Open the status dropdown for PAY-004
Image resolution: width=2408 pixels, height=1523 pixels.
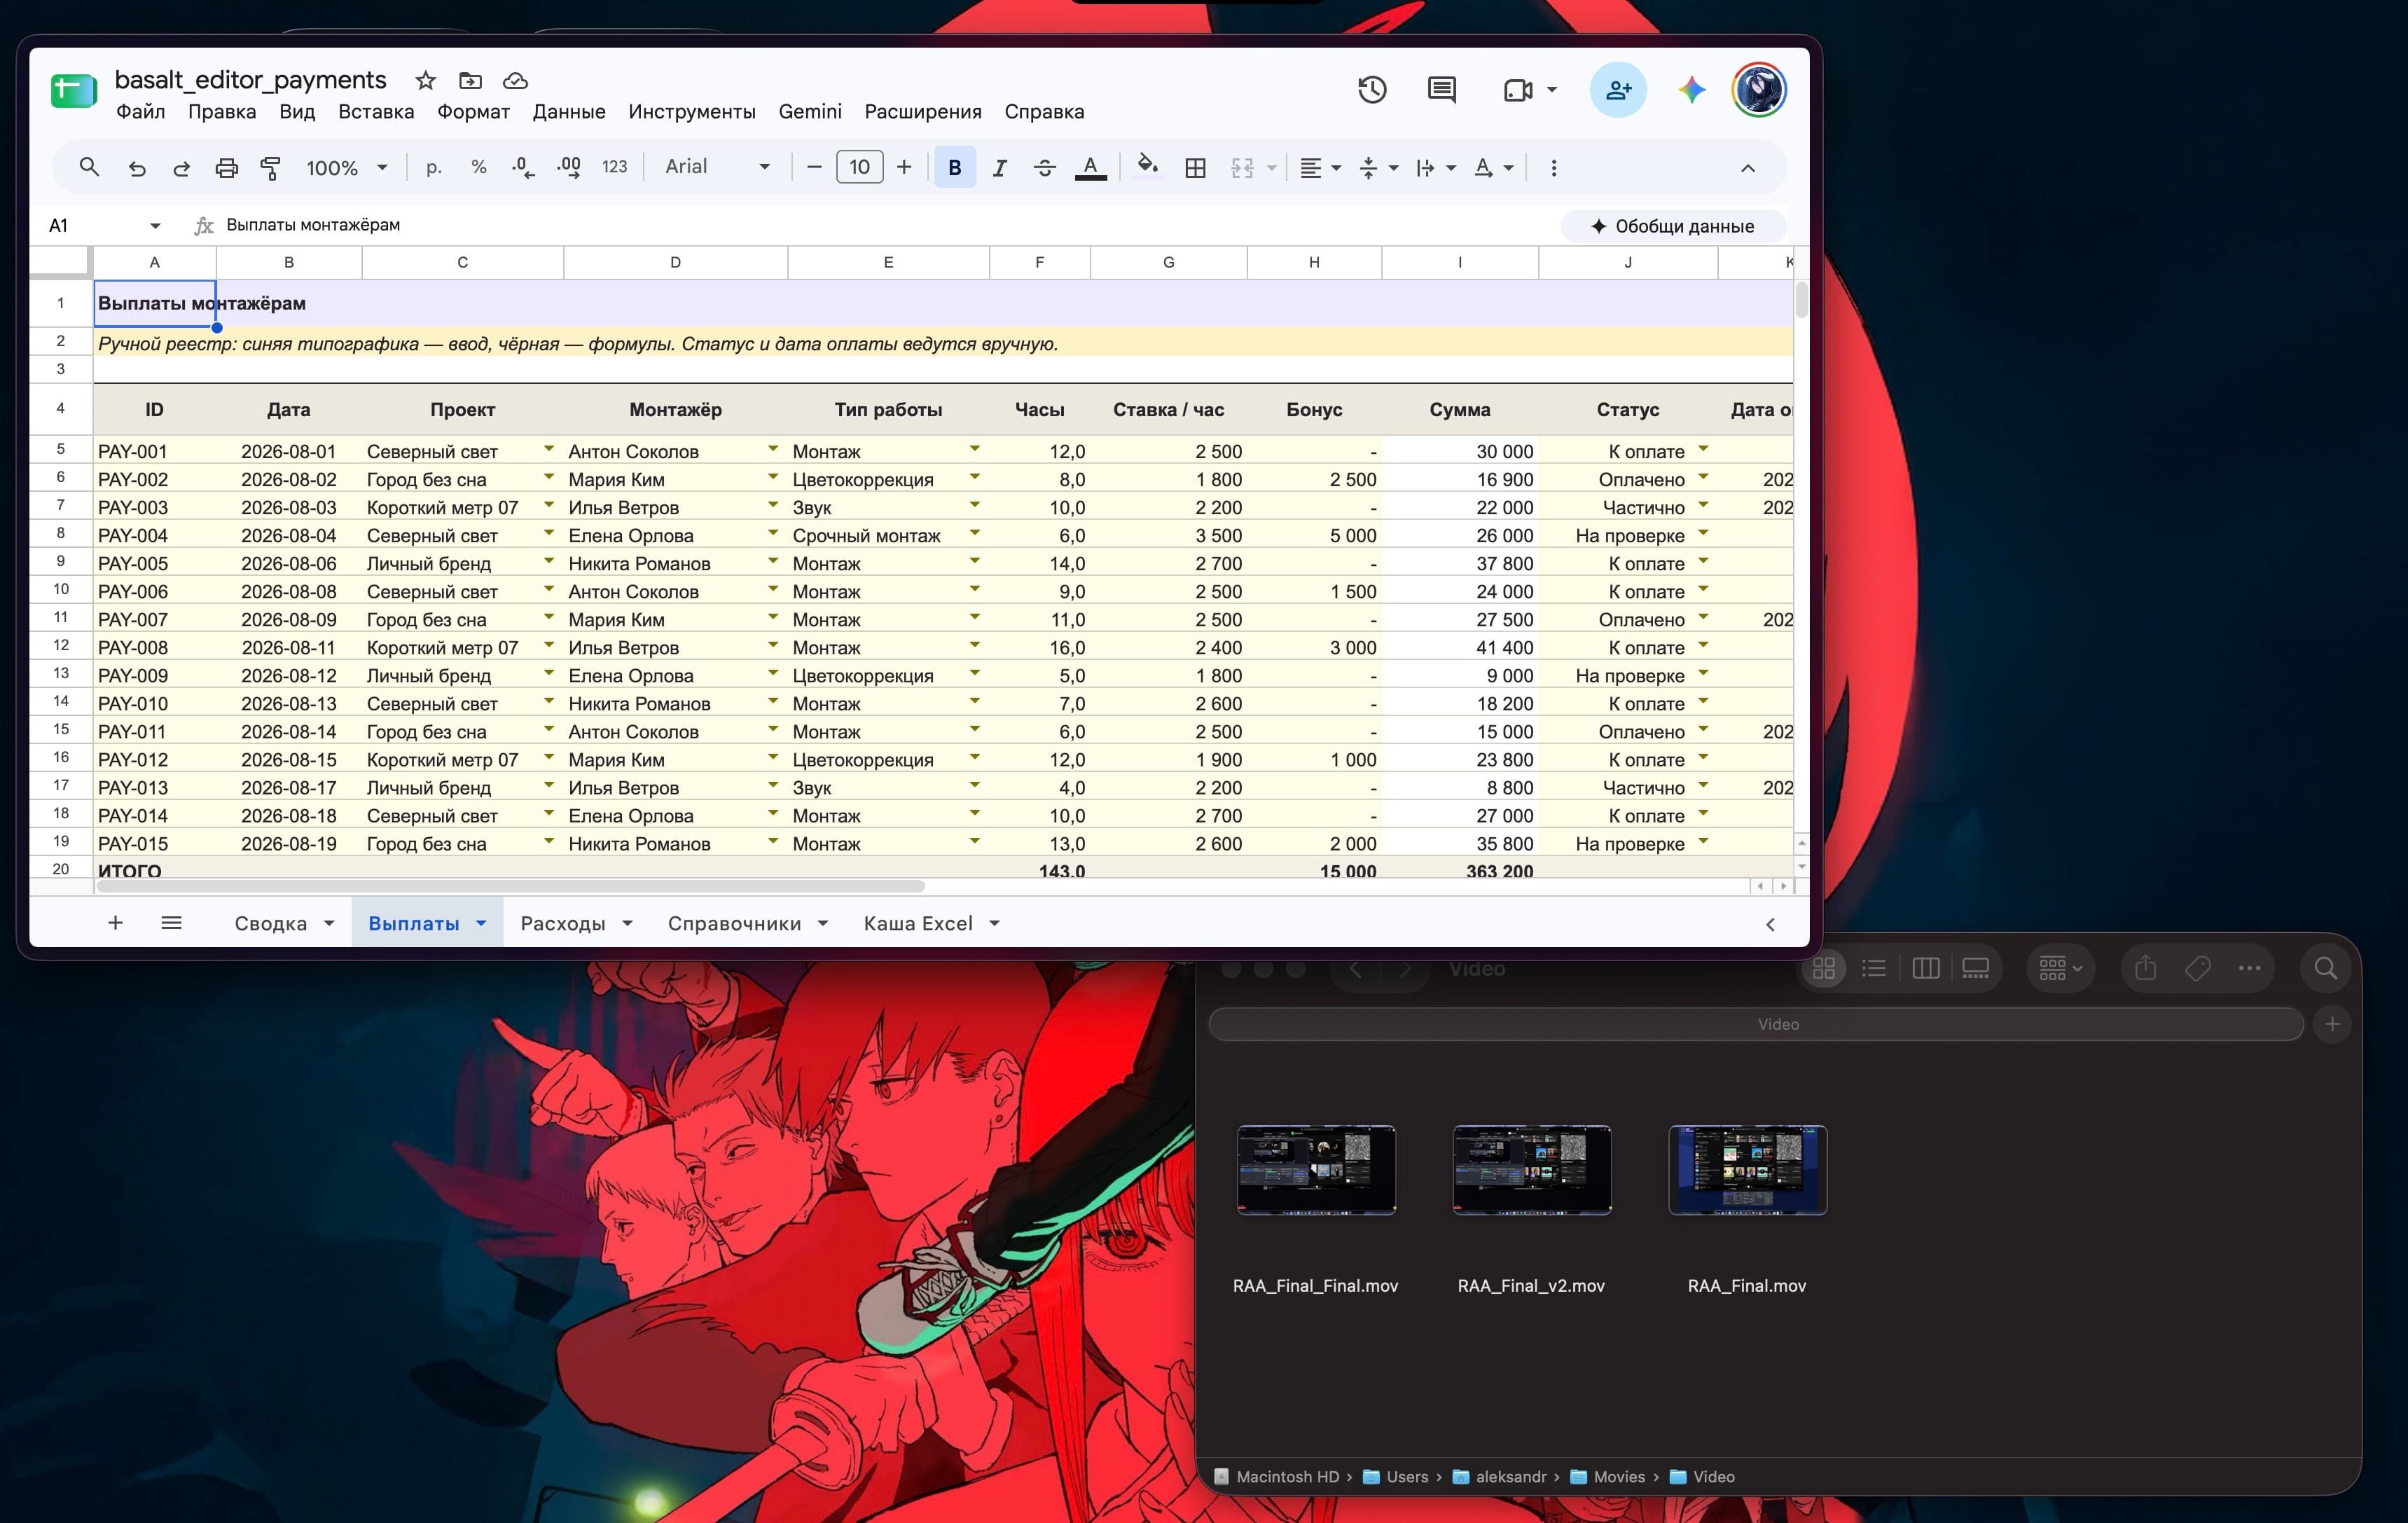tap(1703, 533)
